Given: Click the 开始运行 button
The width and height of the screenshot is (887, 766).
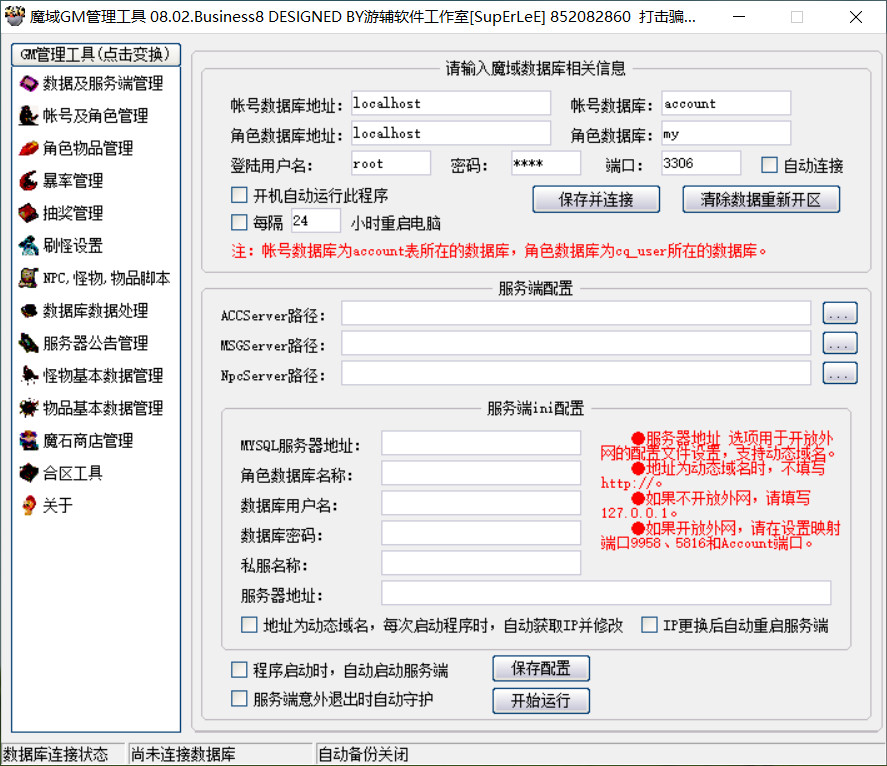Looking at the screenshot, I should click(x=540, y=700).
